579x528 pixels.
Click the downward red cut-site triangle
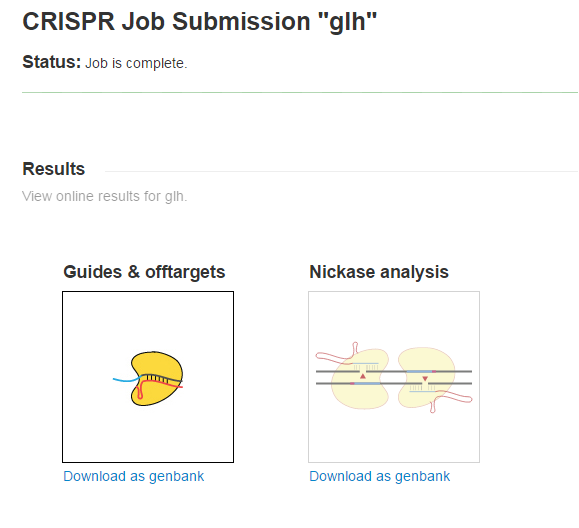click(x=425, y=379)
